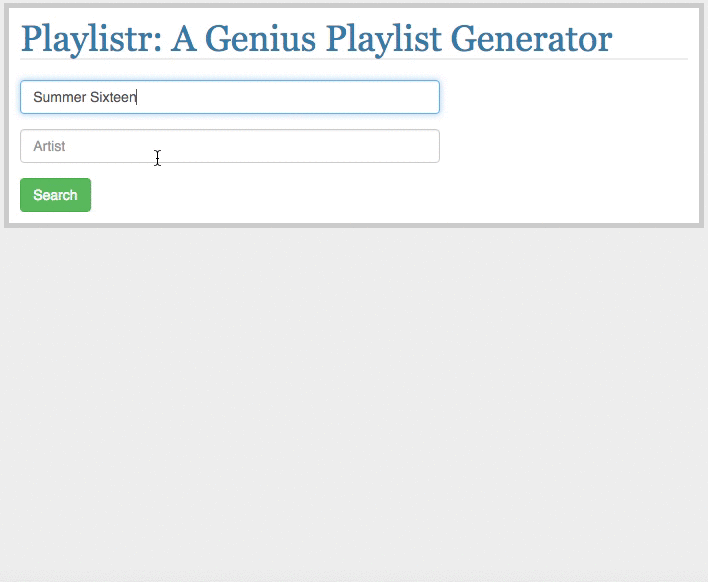Image resolution: width=708 pixels, height=582 pixels.
Task: Click the green Search button
Action: pyautogui.click(x=56, y=195)
